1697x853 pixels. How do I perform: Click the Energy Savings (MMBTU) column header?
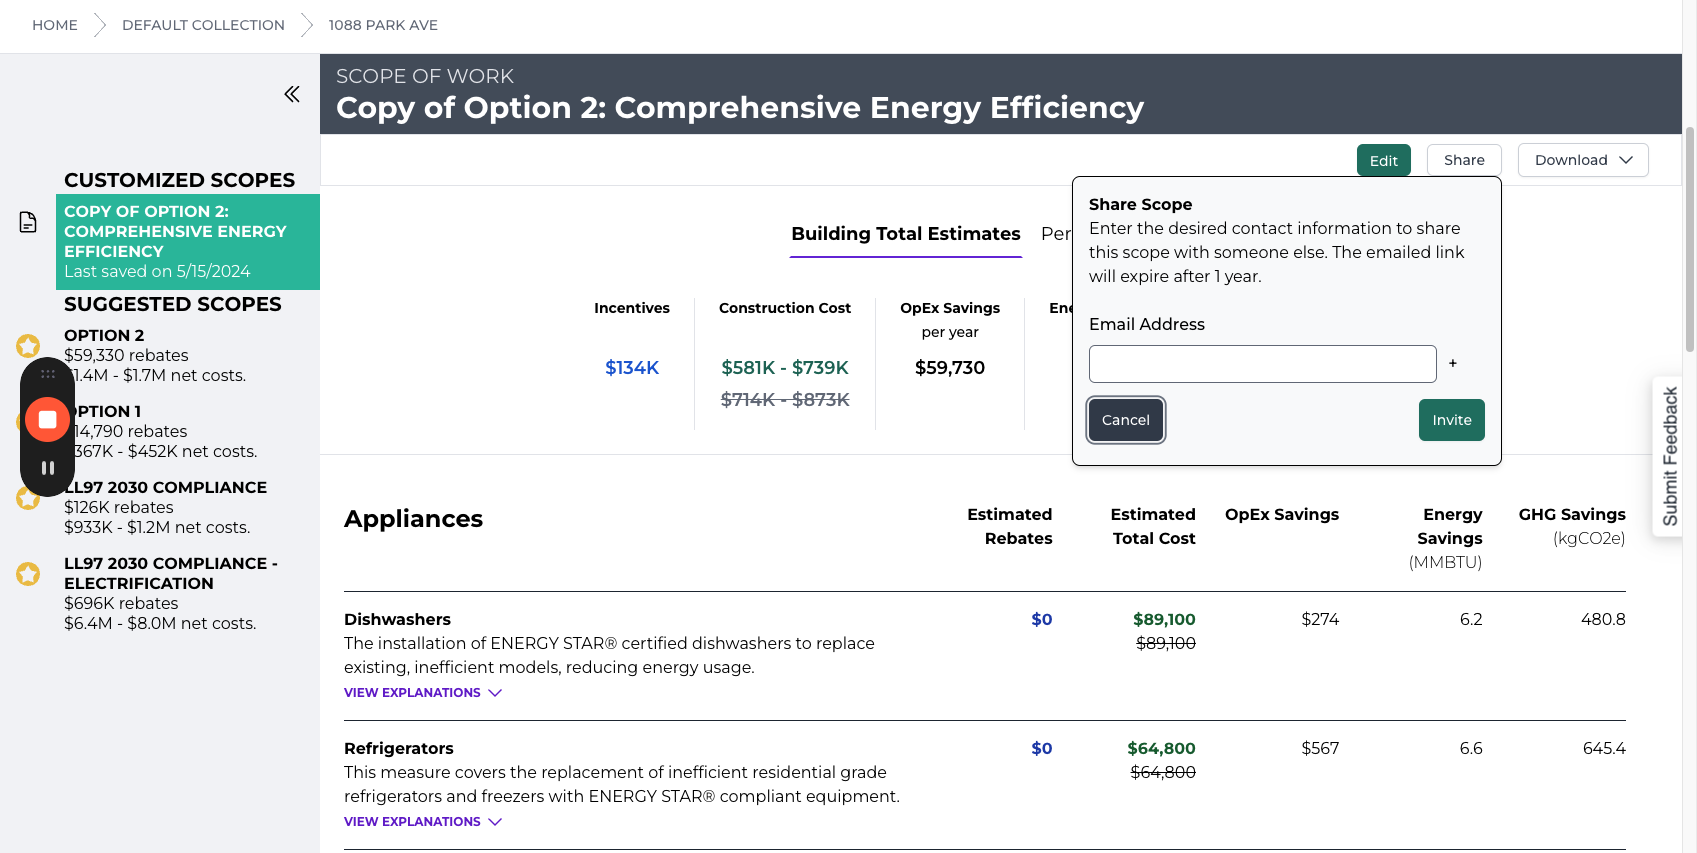[1446, 538]
